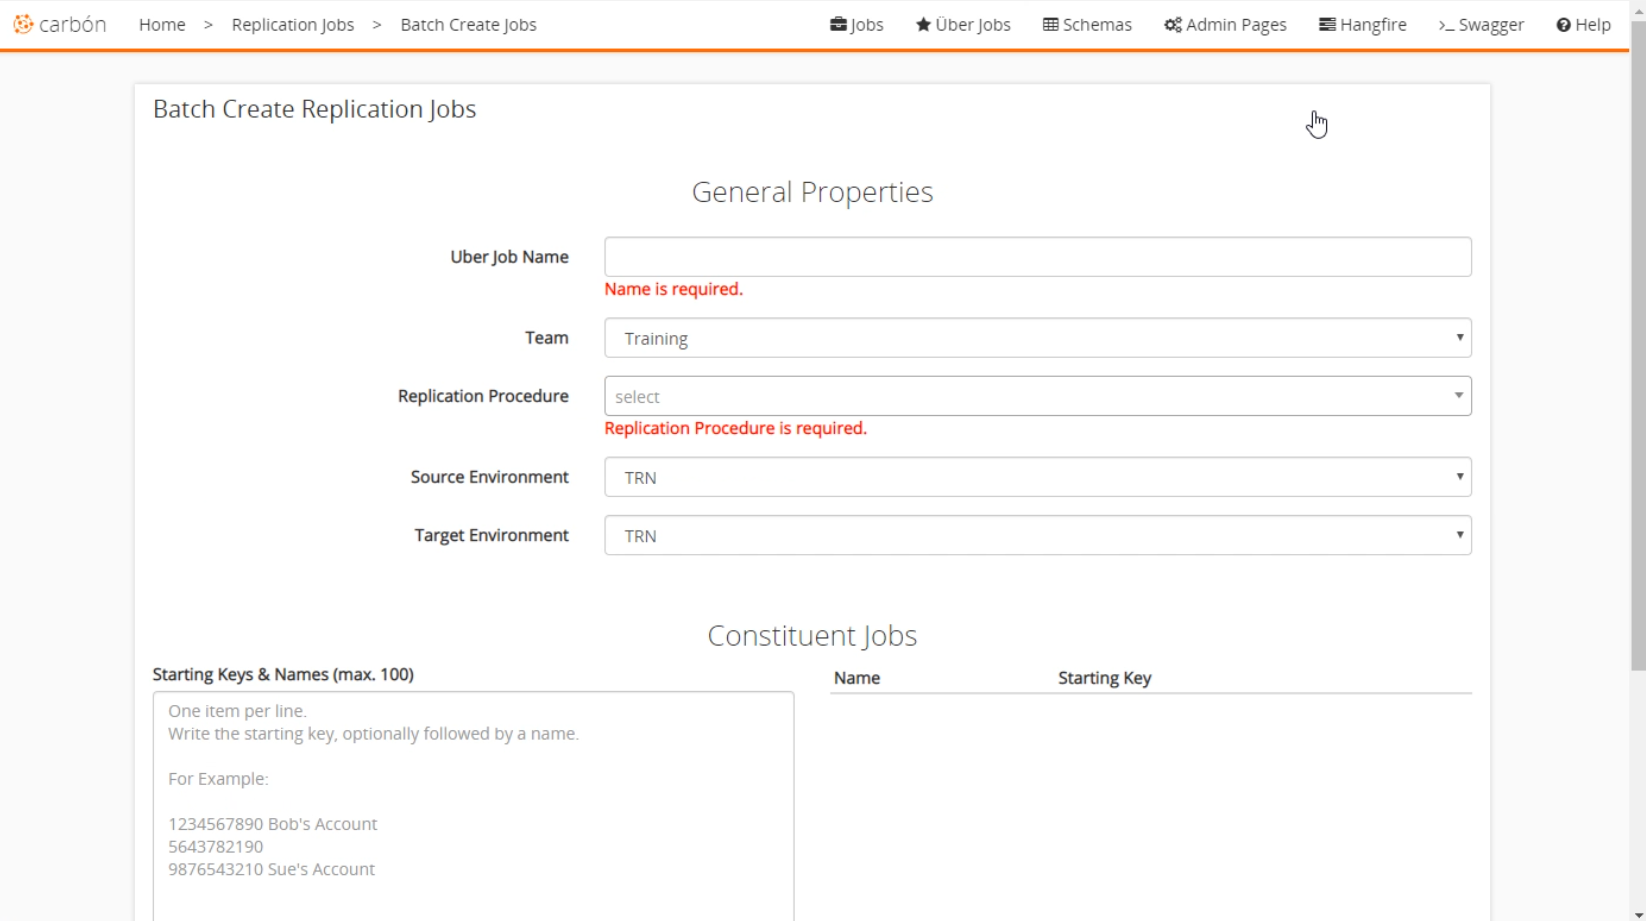Screen dimensions: 1646x921
Task: Open the Replication Procedure select dropdown
Action: click(1038, 396)
